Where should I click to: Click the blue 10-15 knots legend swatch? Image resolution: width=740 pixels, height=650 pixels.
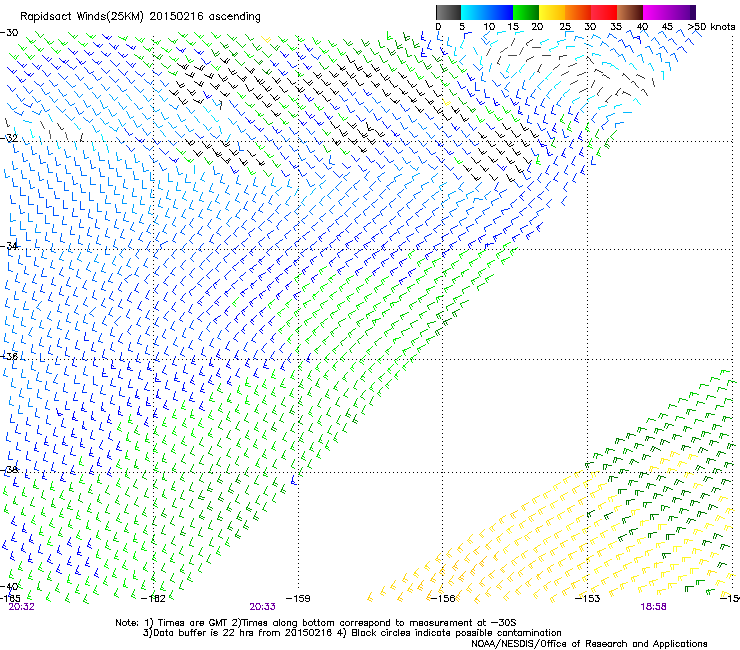[x=499, y=12]
